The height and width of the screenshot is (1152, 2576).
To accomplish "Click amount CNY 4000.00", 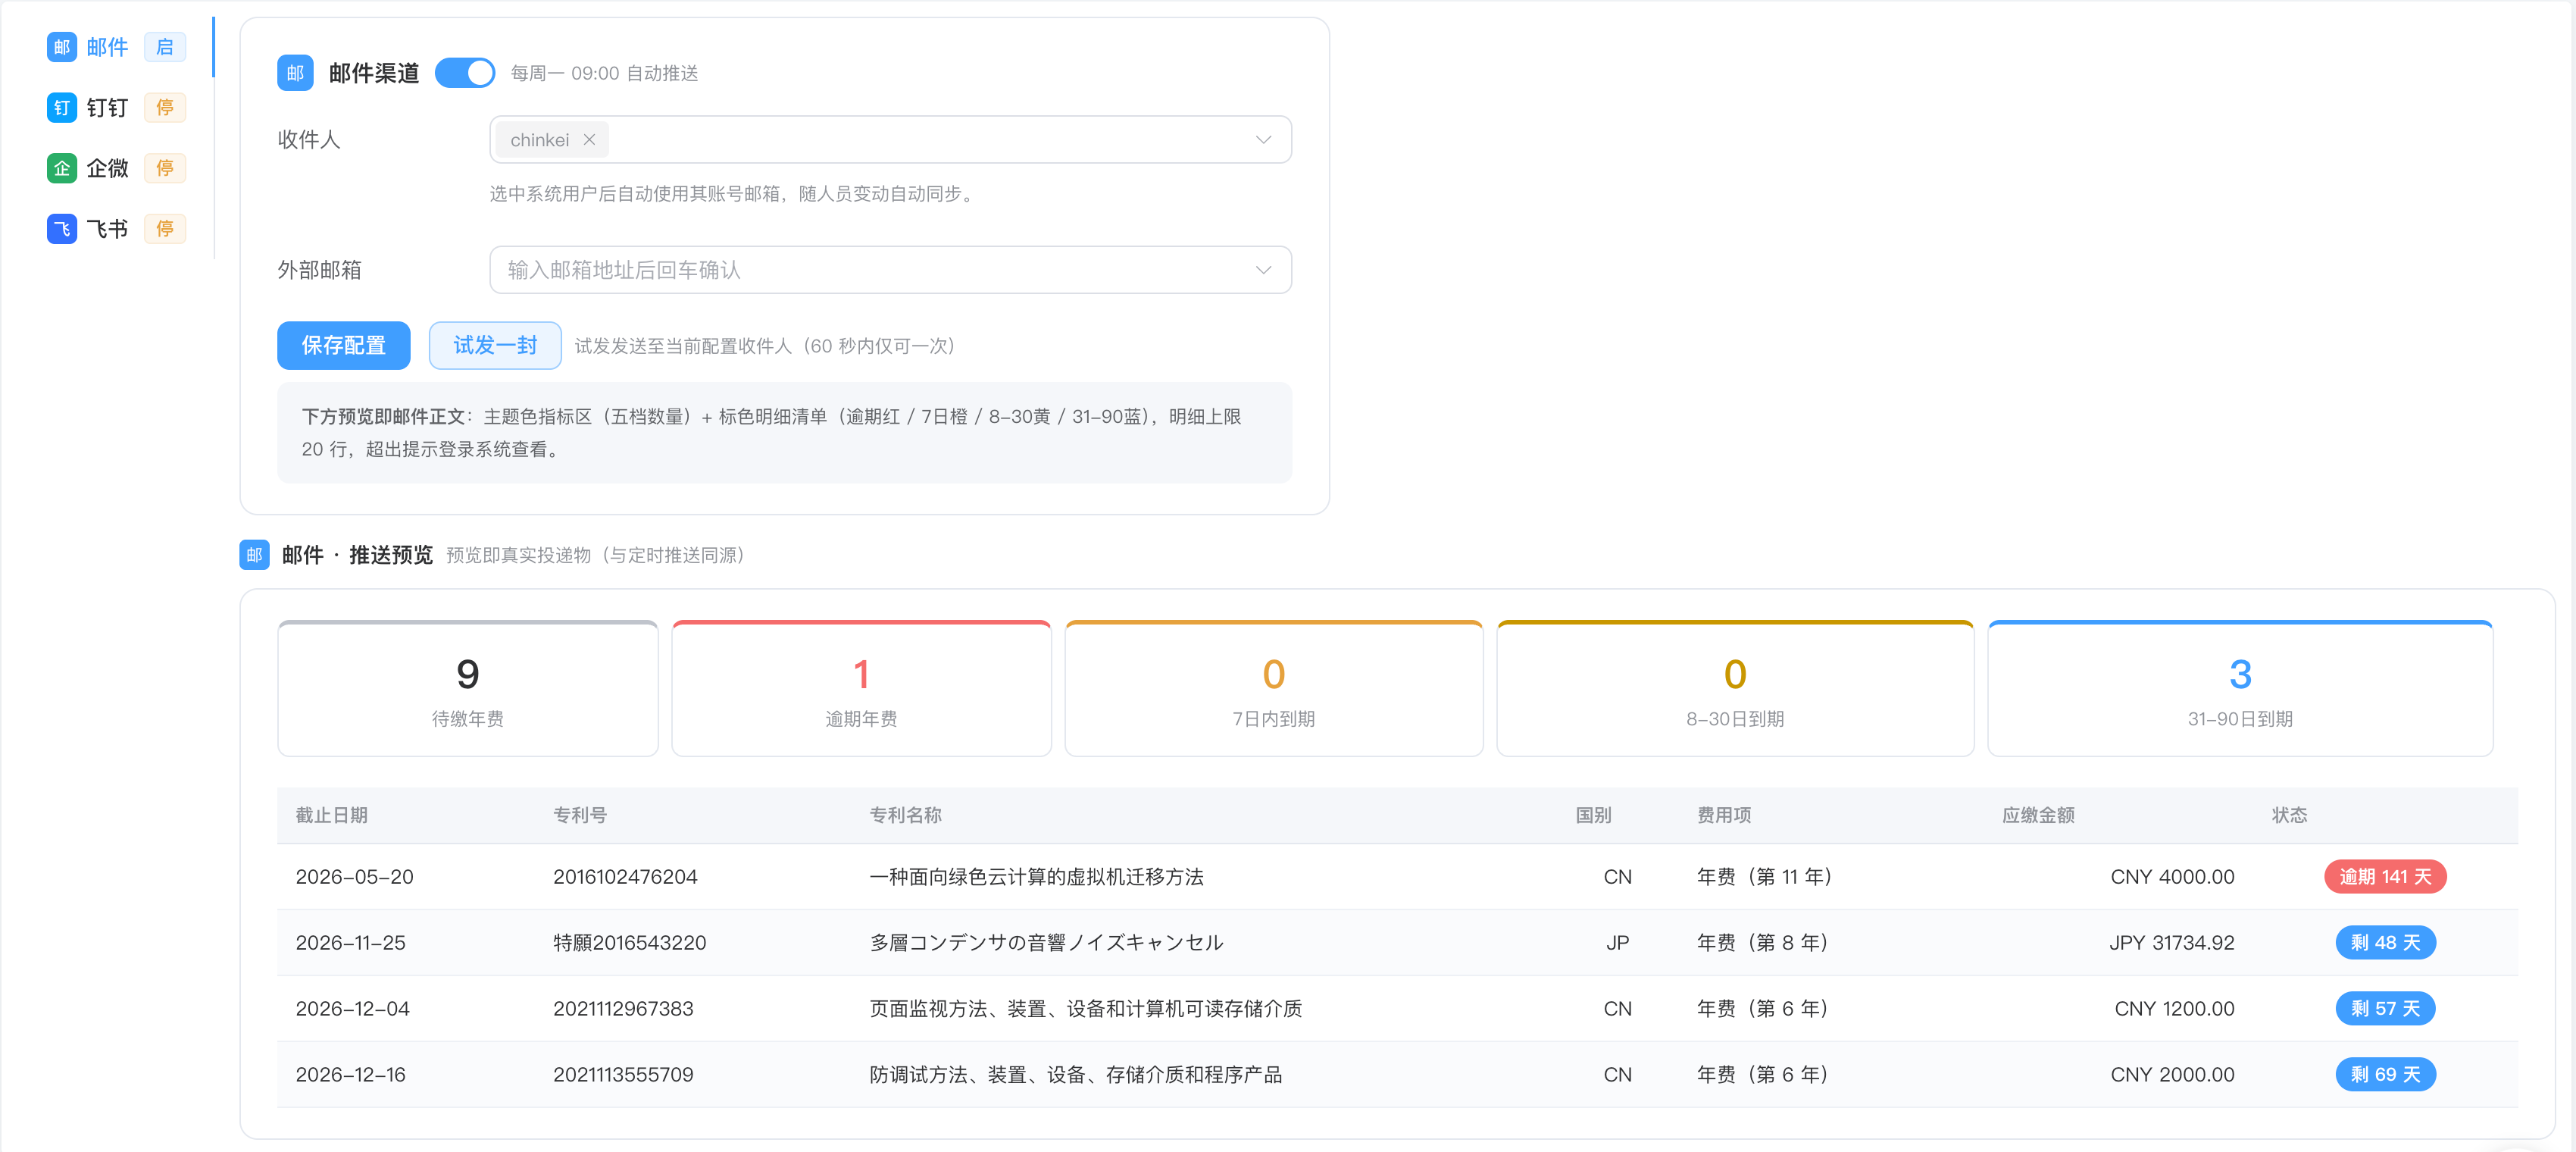I will tap(2172, 877).
